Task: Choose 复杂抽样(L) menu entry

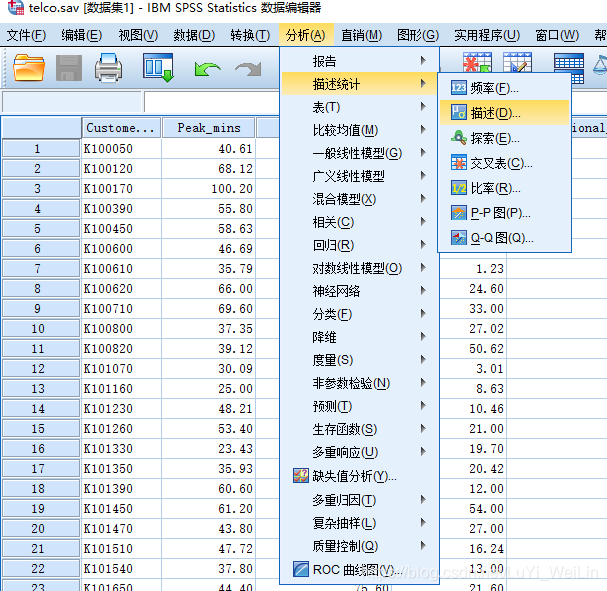Action: (360, 523)
